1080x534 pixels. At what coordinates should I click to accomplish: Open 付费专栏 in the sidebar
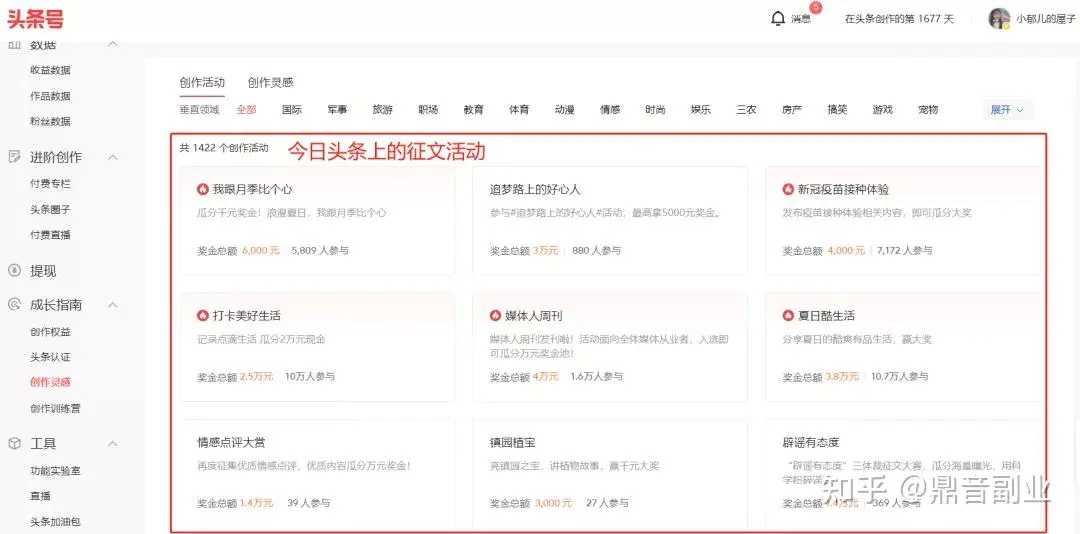(x=50, y=184)
